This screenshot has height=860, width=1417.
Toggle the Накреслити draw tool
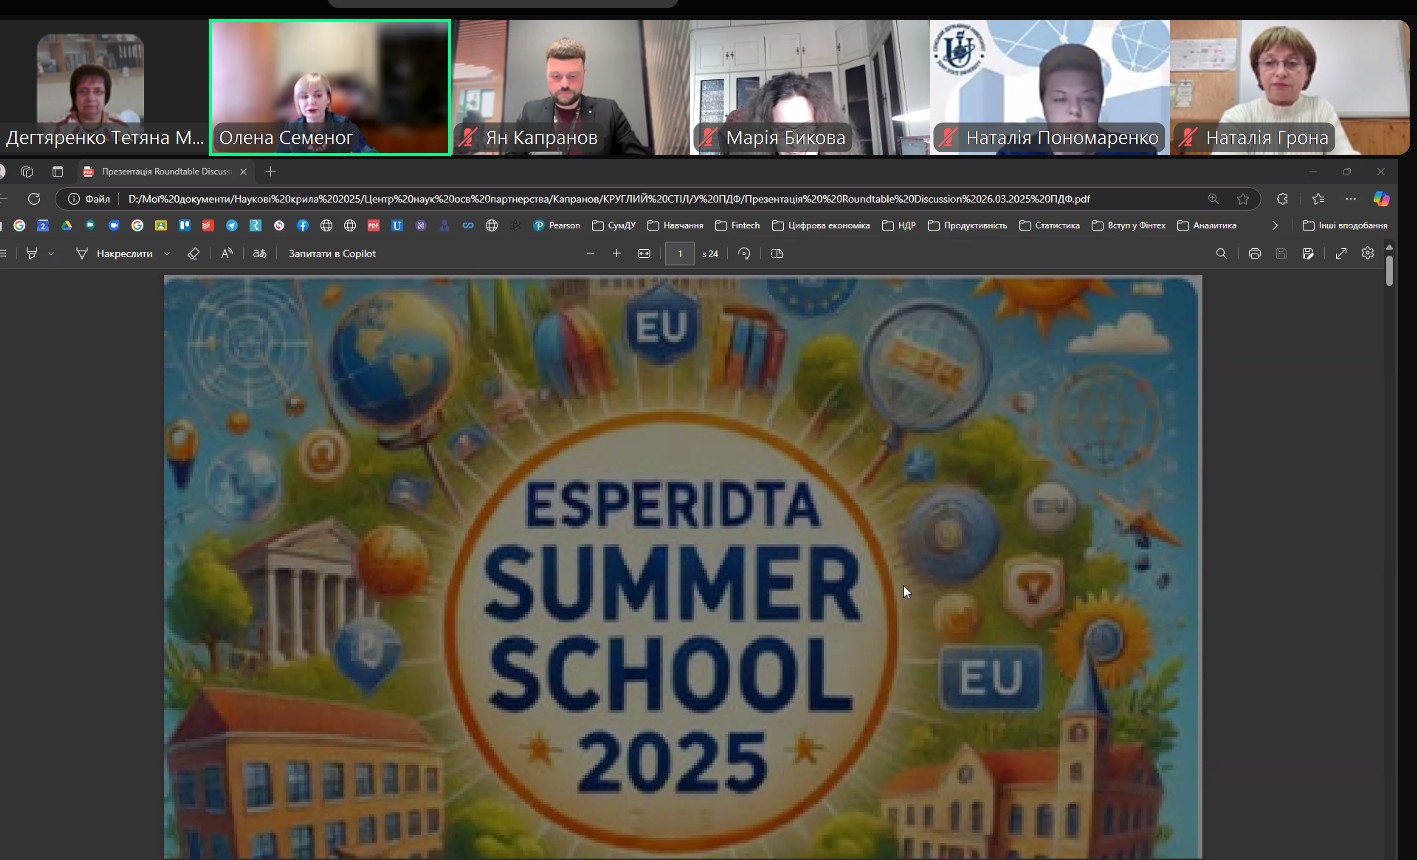coord(115,254)
